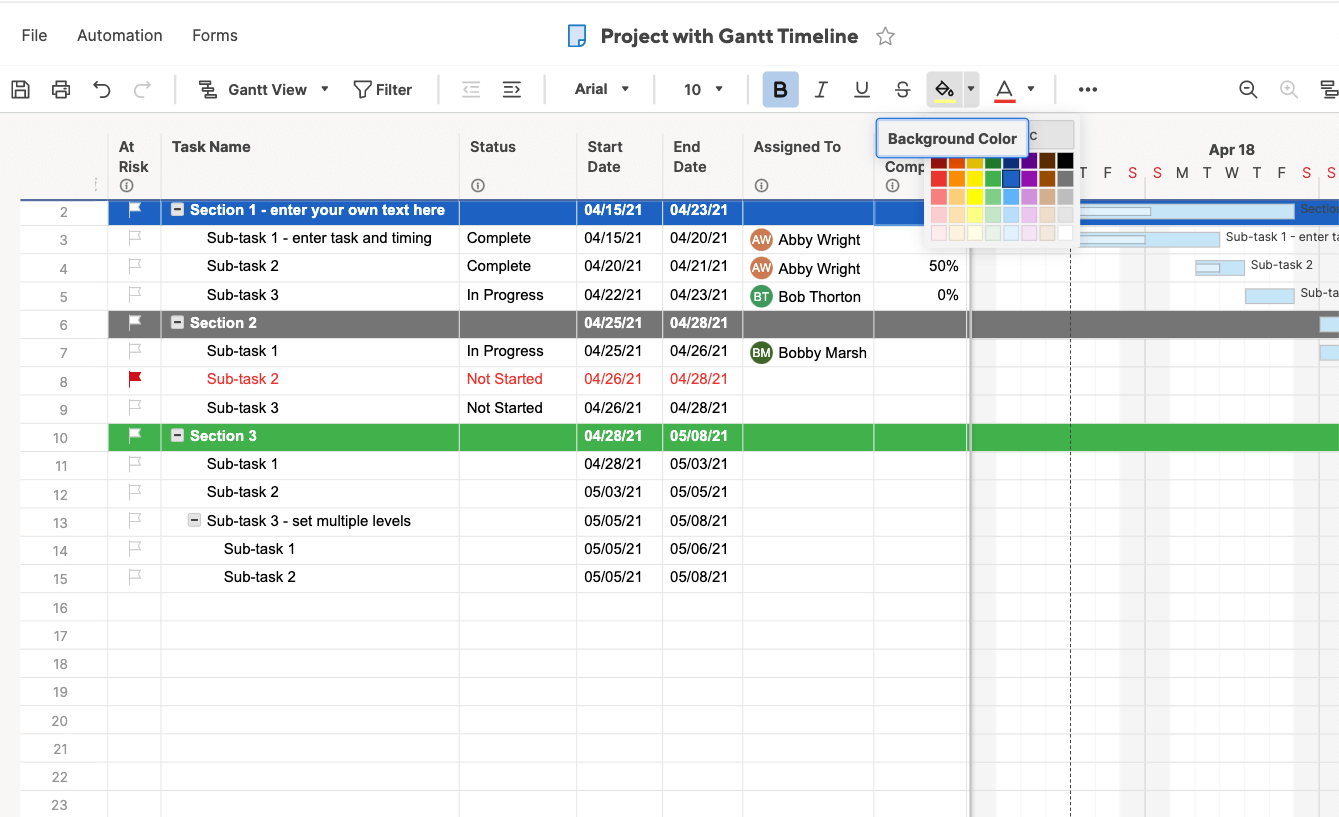Toggle At Risk flag for row 8

135,379
